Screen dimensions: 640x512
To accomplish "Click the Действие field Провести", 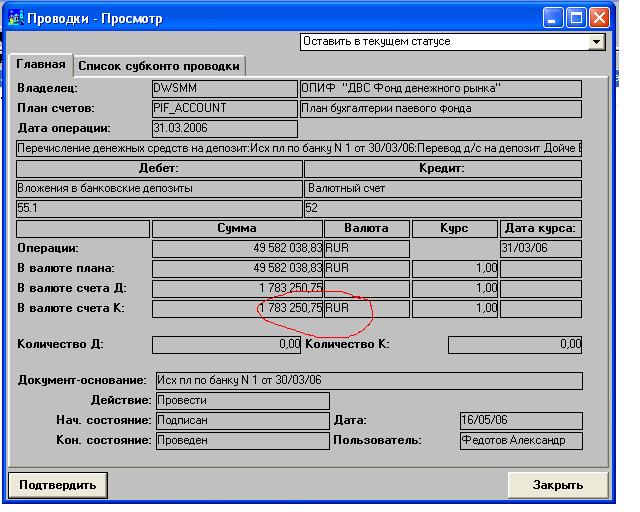I will point(242,401).
